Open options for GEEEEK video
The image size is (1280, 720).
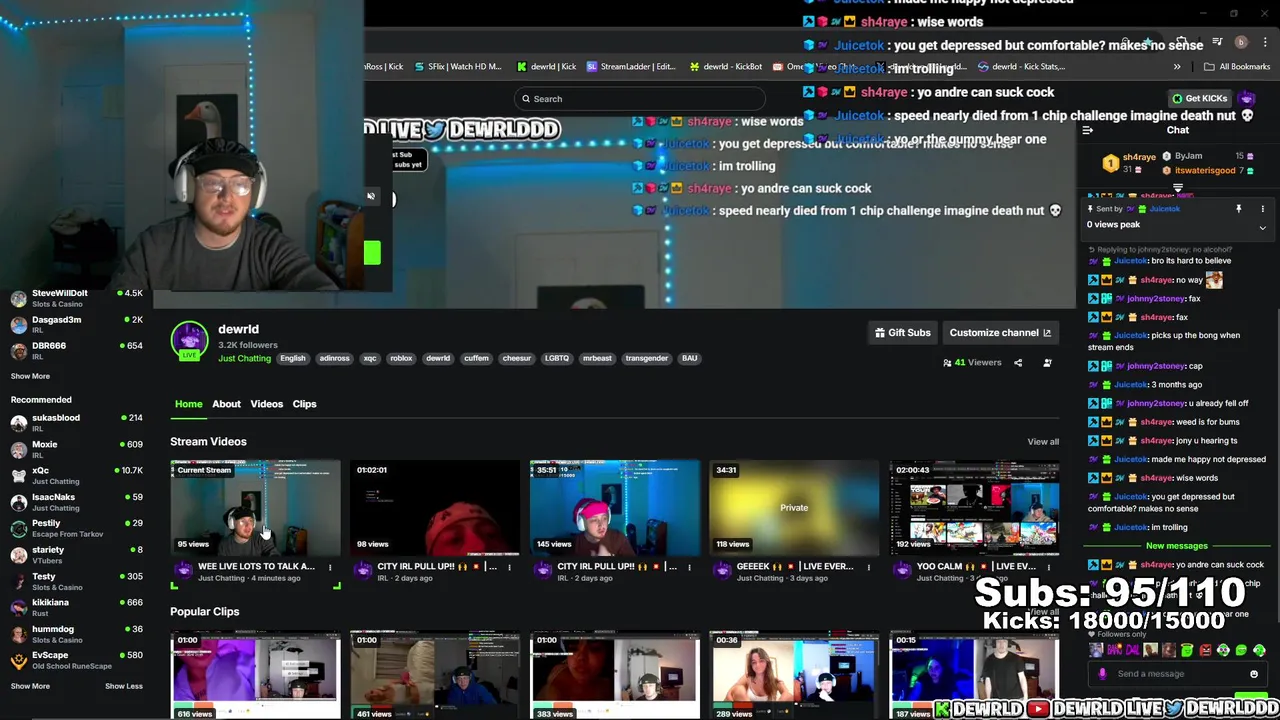pos(868,567)
